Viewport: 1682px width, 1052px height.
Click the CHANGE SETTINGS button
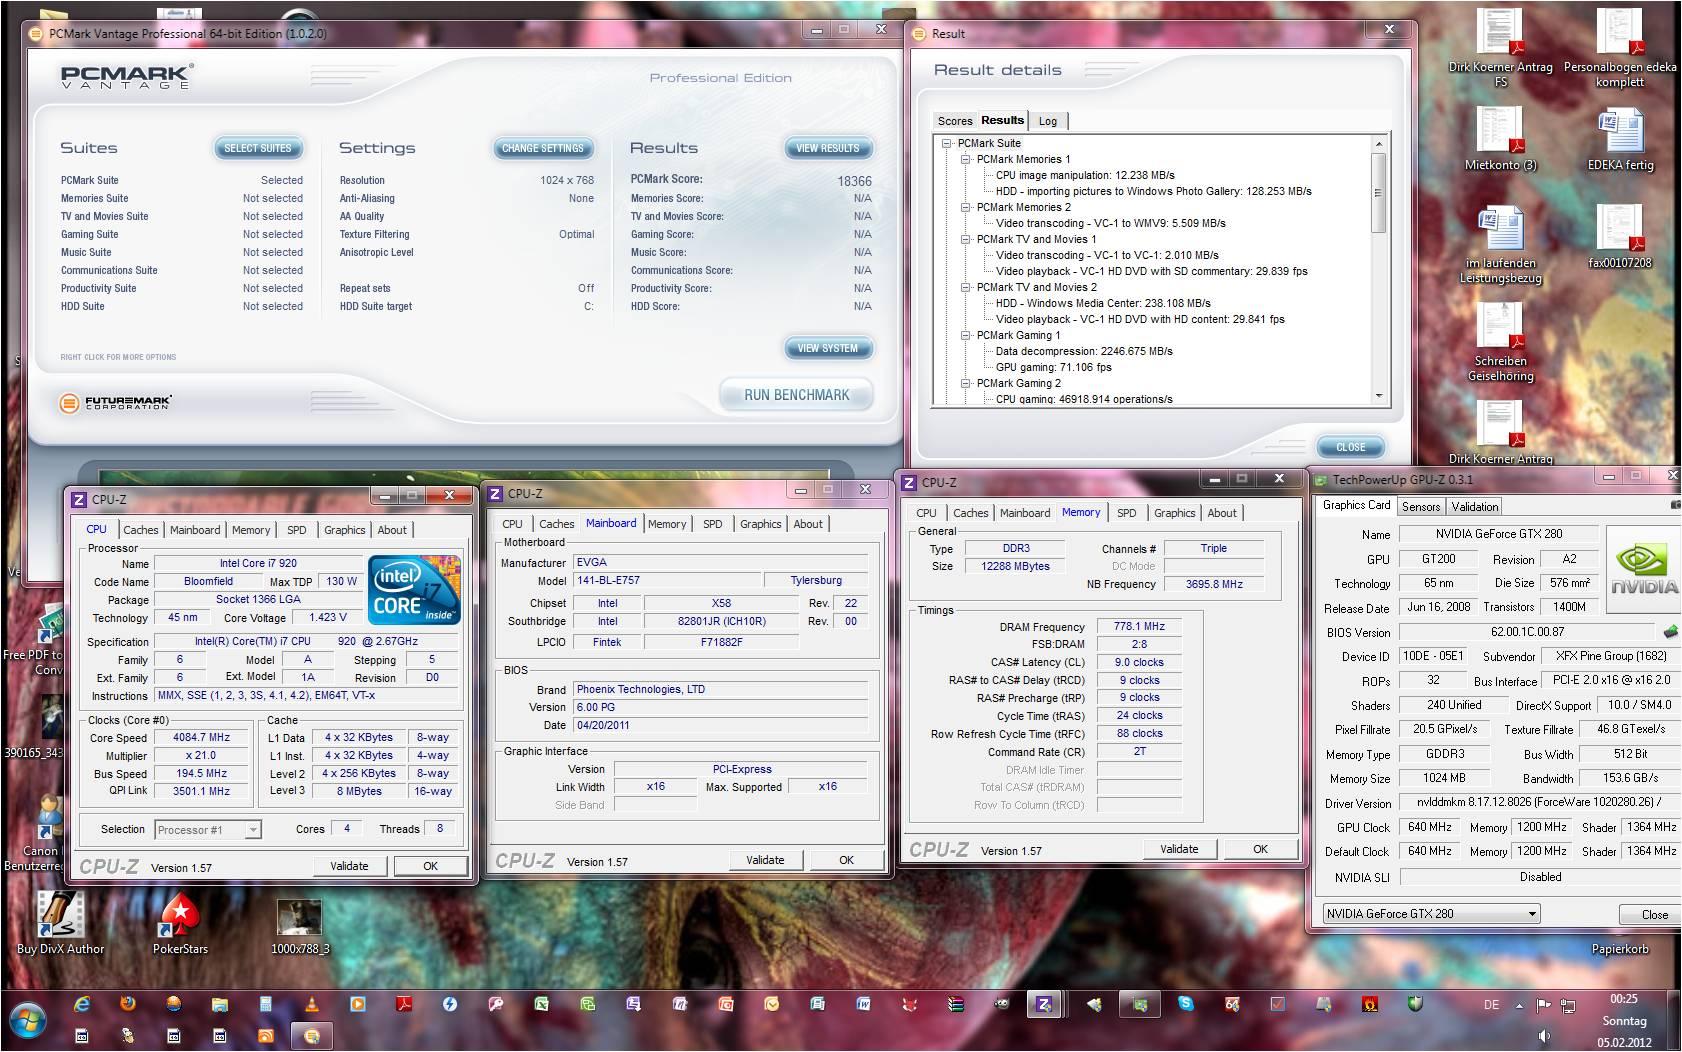pos(543,148)
